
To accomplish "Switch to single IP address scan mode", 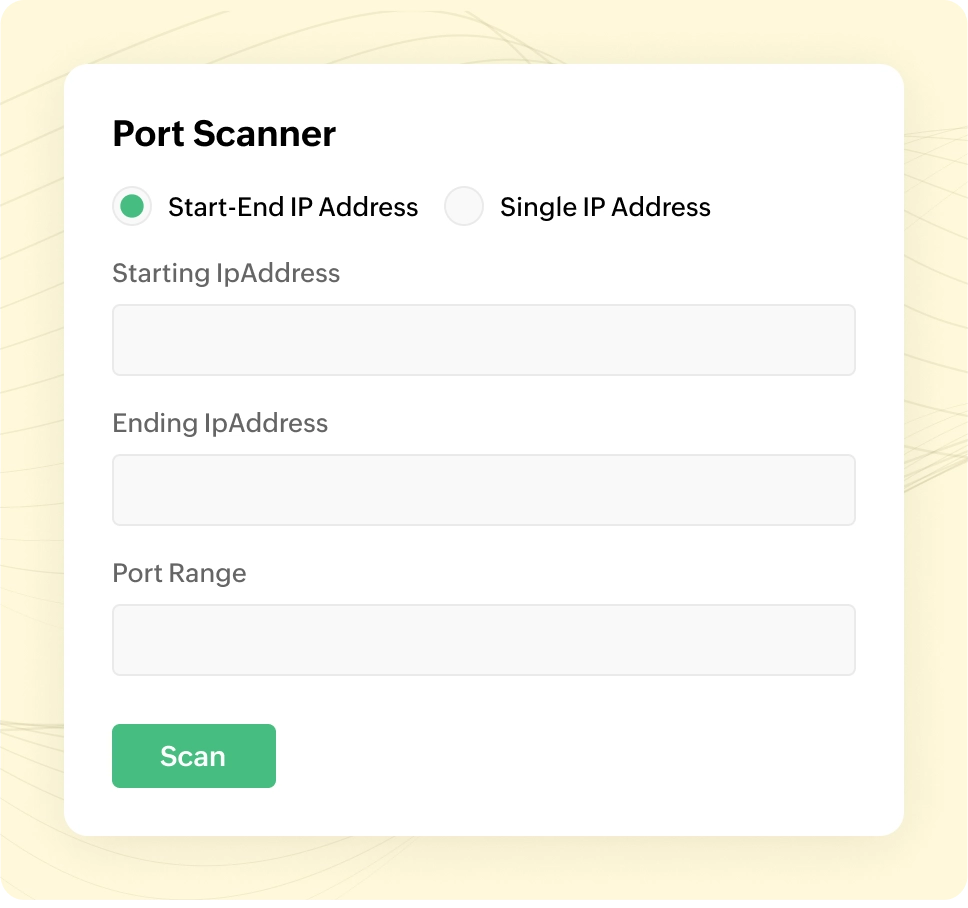I will coord(464,207).
